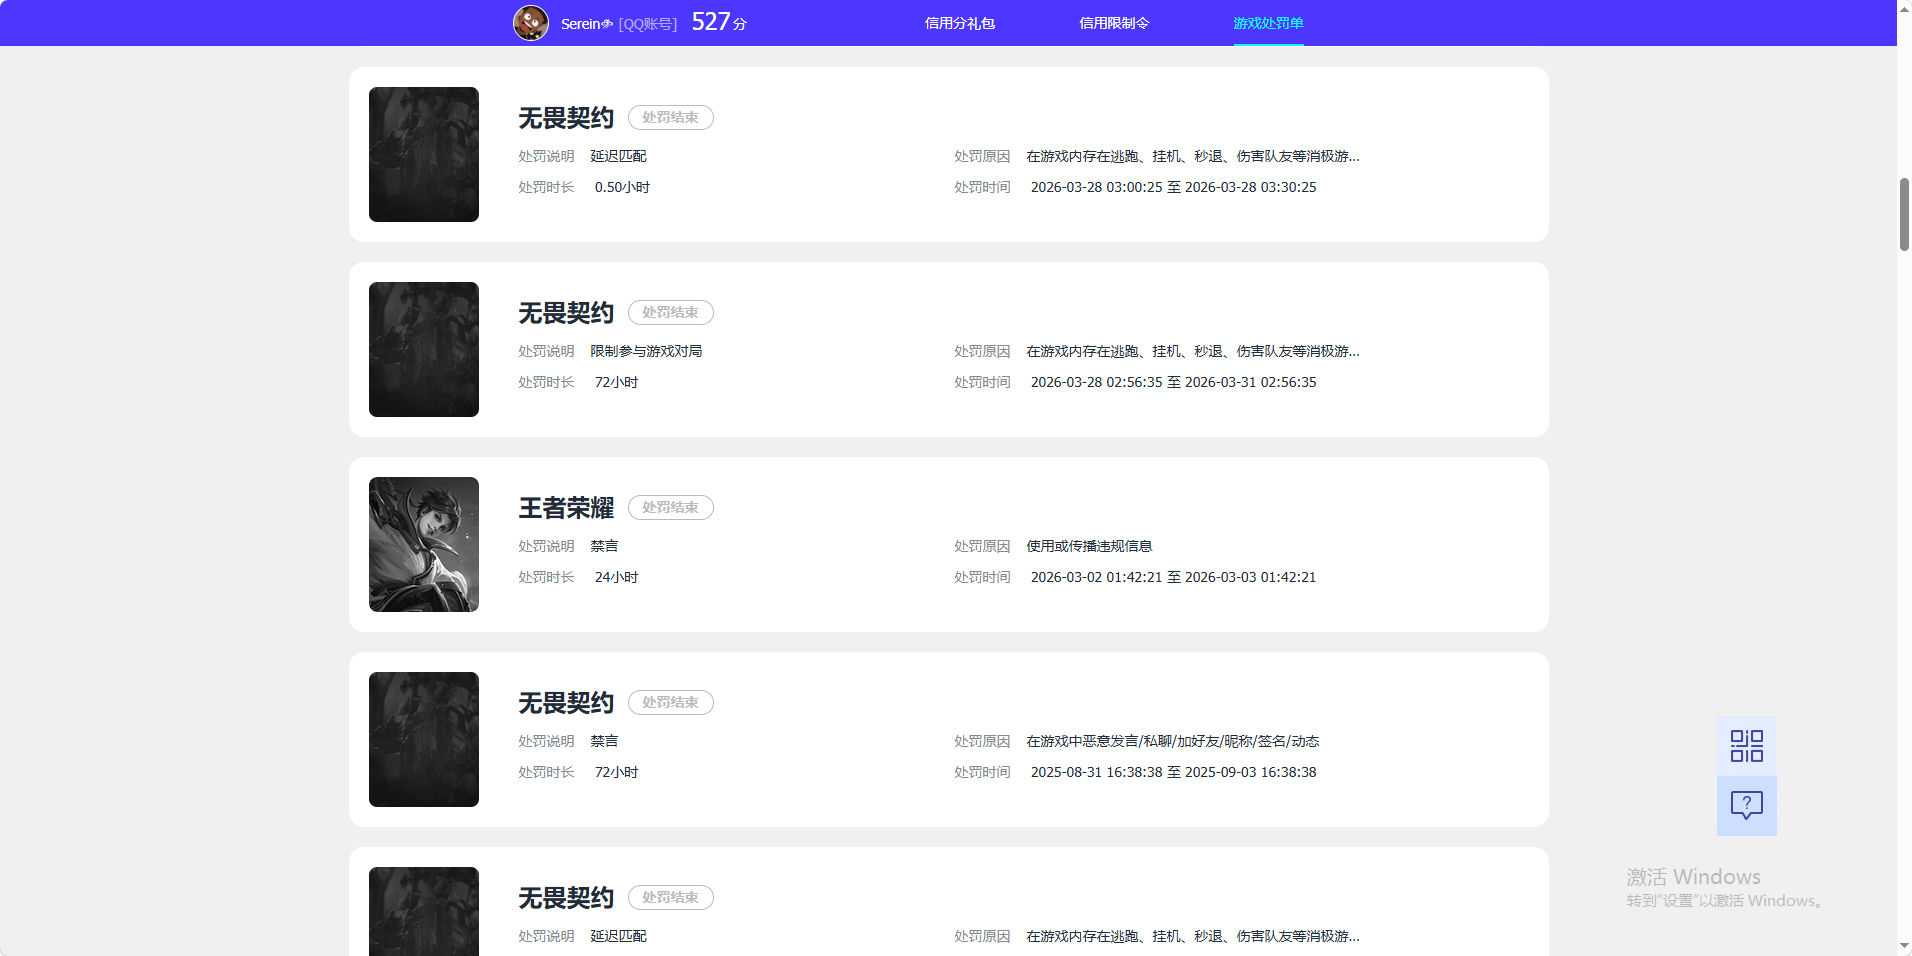Click 禁言 in the 王者荣耀 card

[x=604, y=546]
